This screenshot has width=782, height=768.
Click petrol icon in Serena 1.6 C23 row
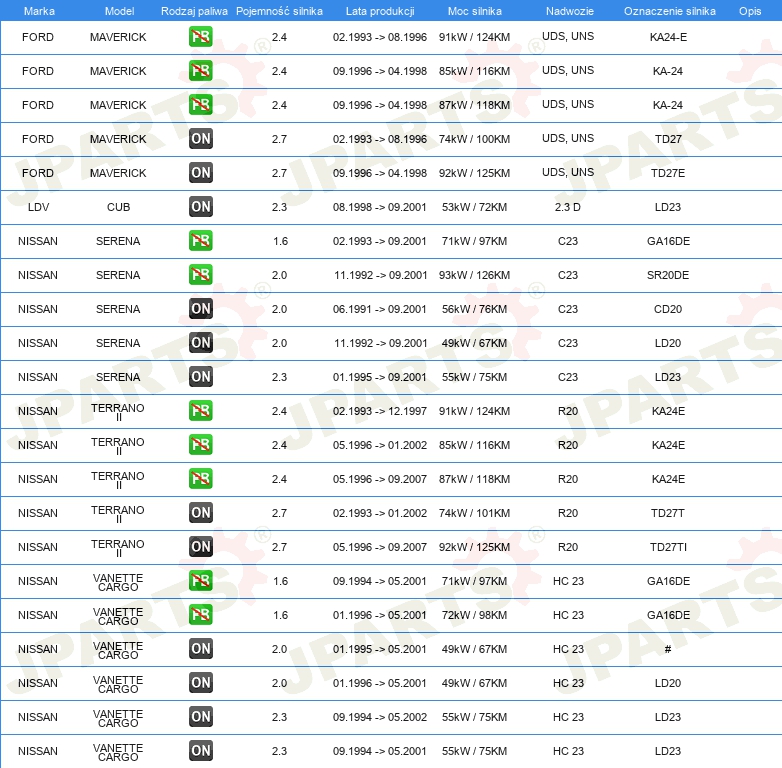click(x=200, y=241)
